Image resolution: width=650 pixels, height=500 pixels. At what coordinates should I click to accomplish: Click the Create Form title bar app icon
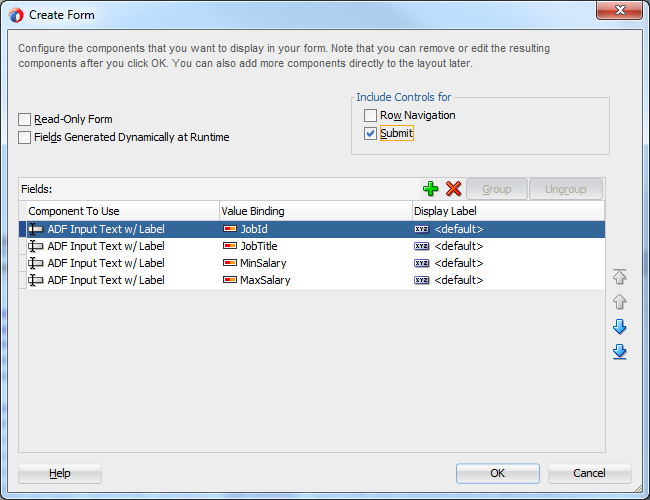tap(16, 15)
